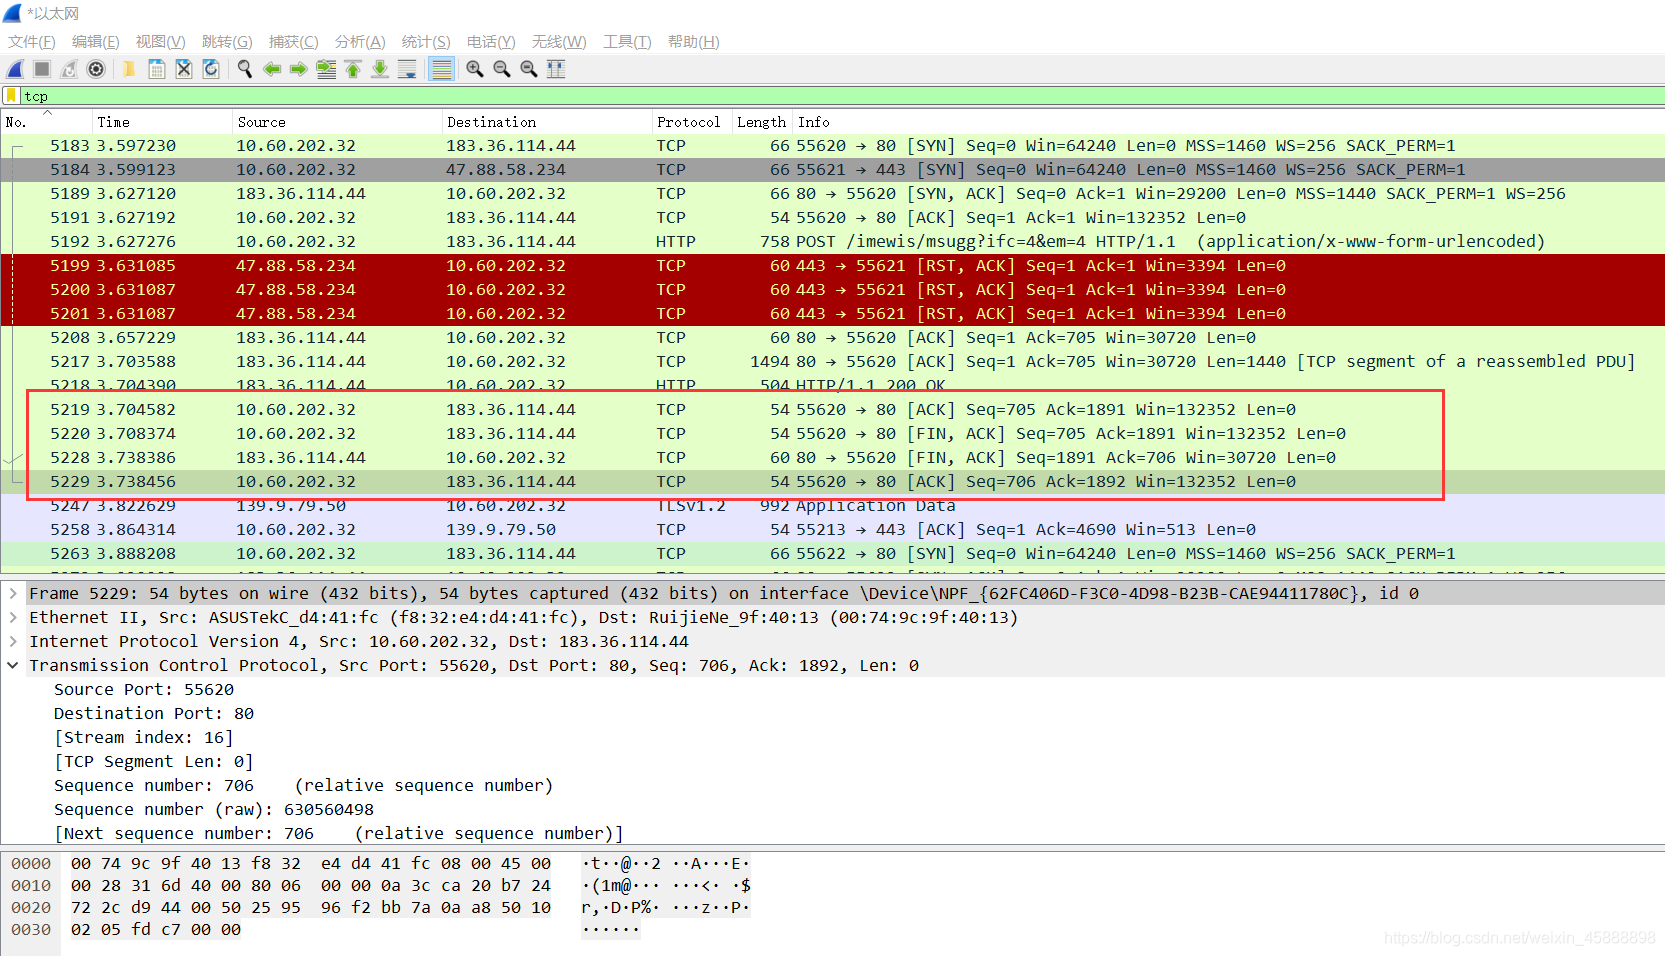
Task: Select packet 5217 reassembled PDU row
Action: [832, 361]
